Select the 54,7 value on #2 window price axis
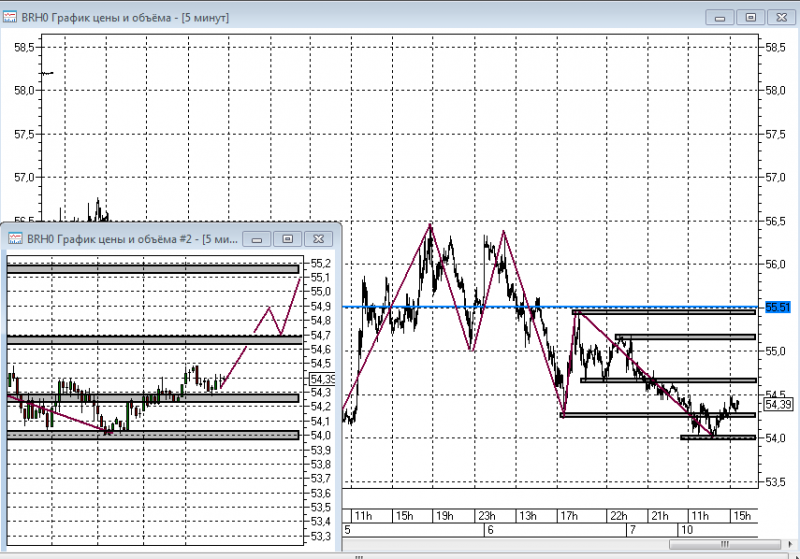 click(320, 335)
